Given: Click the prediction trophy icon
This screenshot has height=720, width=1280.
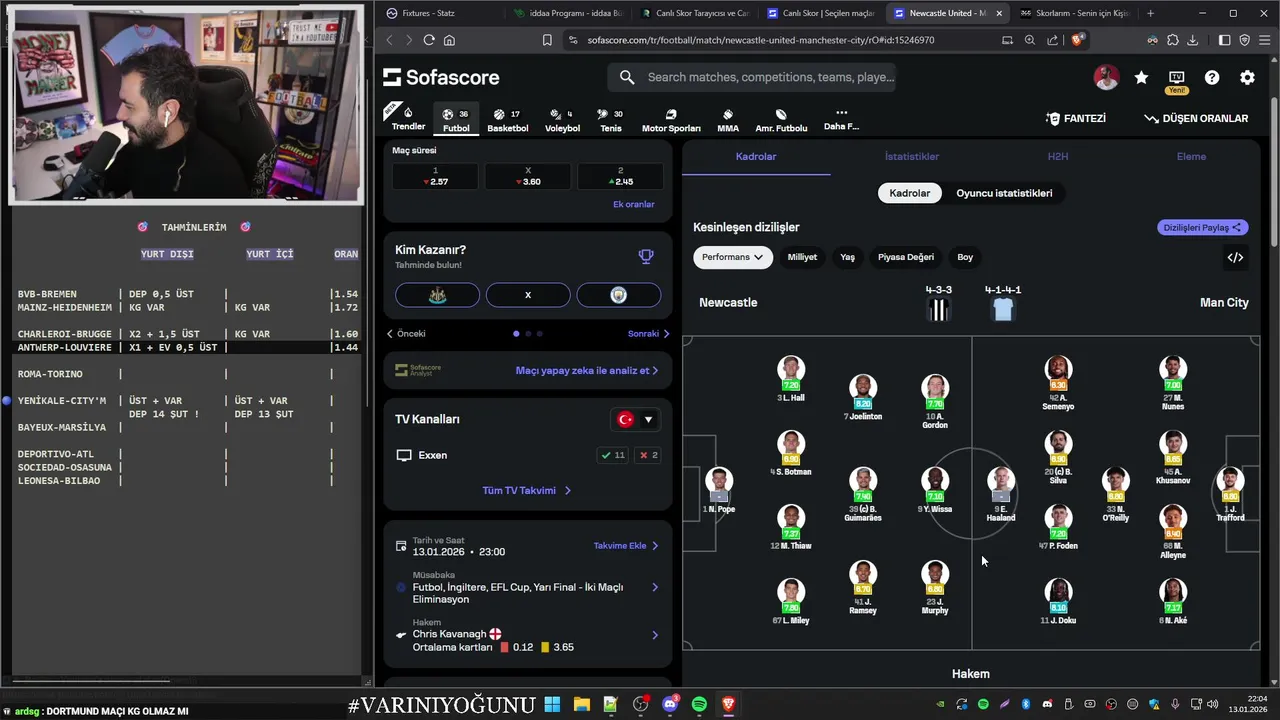Looking at the screenshot, I should (646, 256).
